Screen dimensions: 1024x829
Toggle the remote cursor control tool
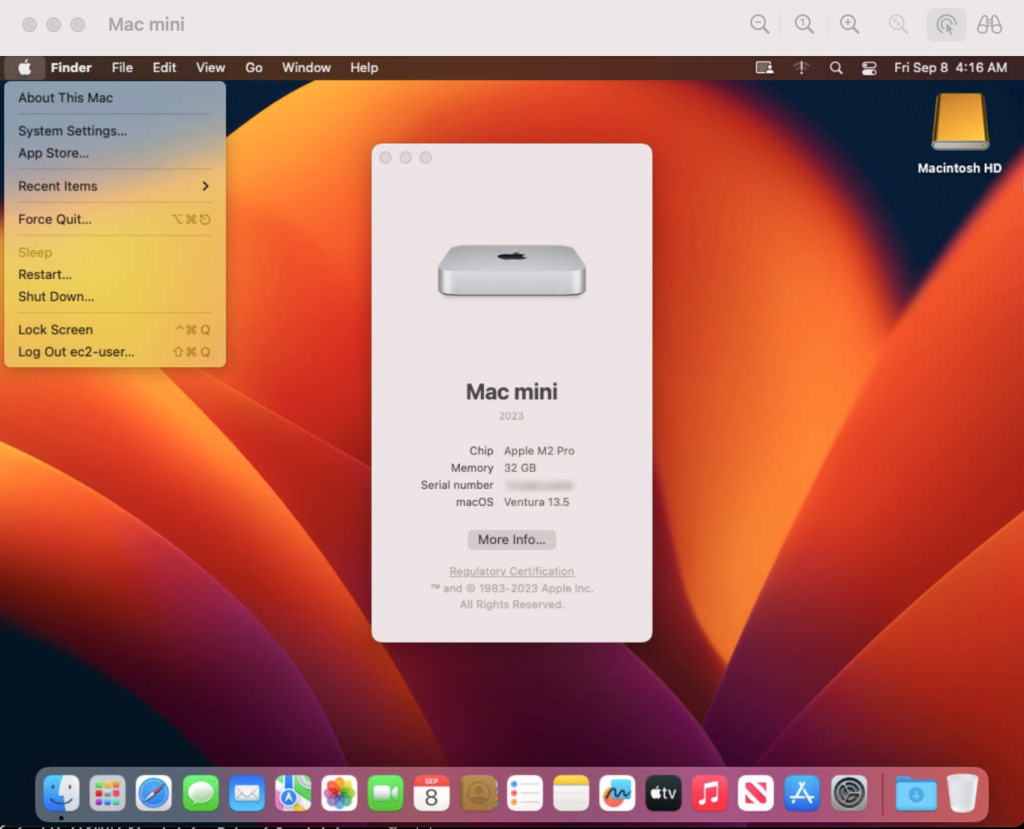pos(945,24)
